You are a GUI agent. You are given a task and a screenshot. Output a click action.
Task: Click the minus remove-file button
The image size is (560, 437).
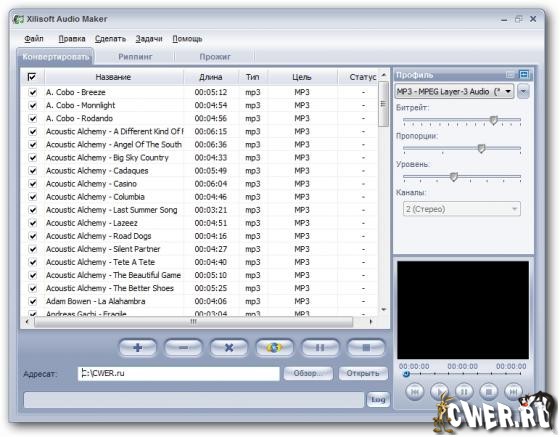tap(183, 347)
